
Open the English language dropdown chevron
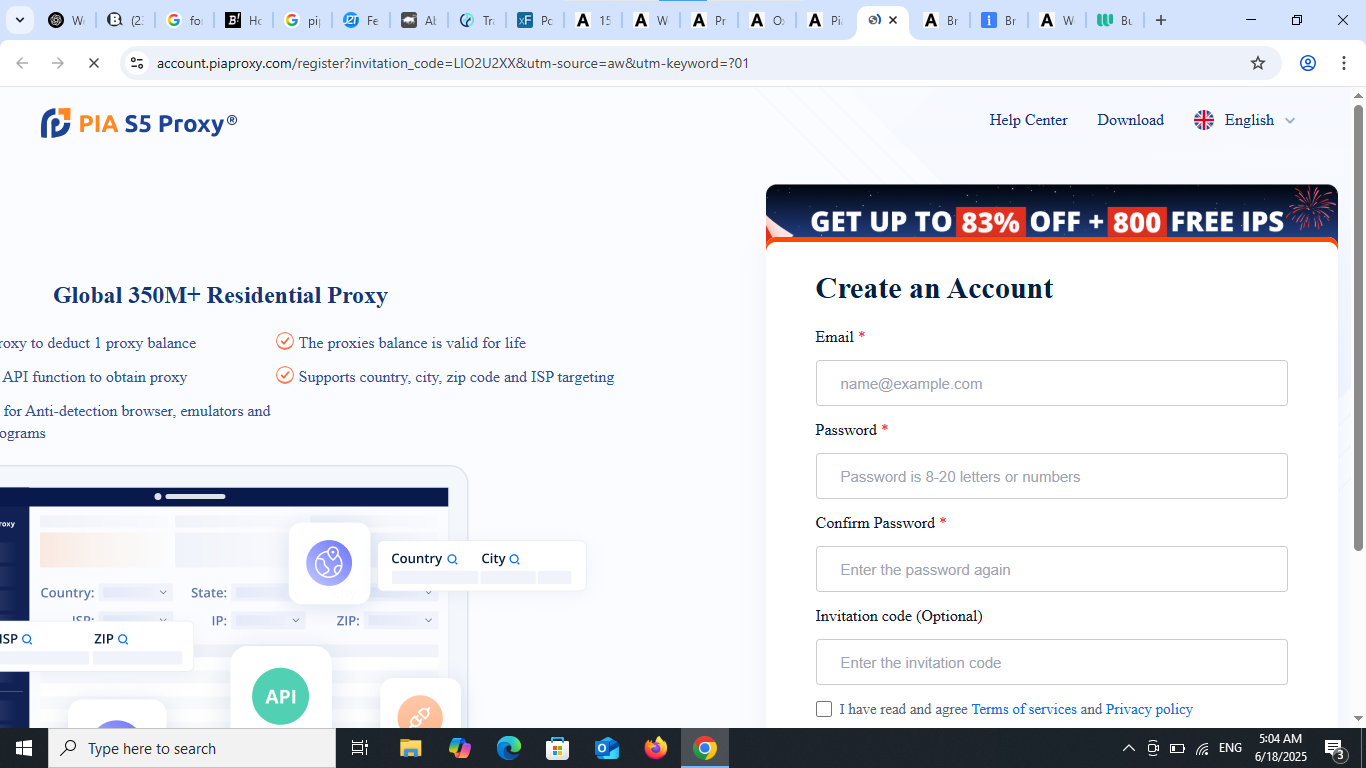1290,120
